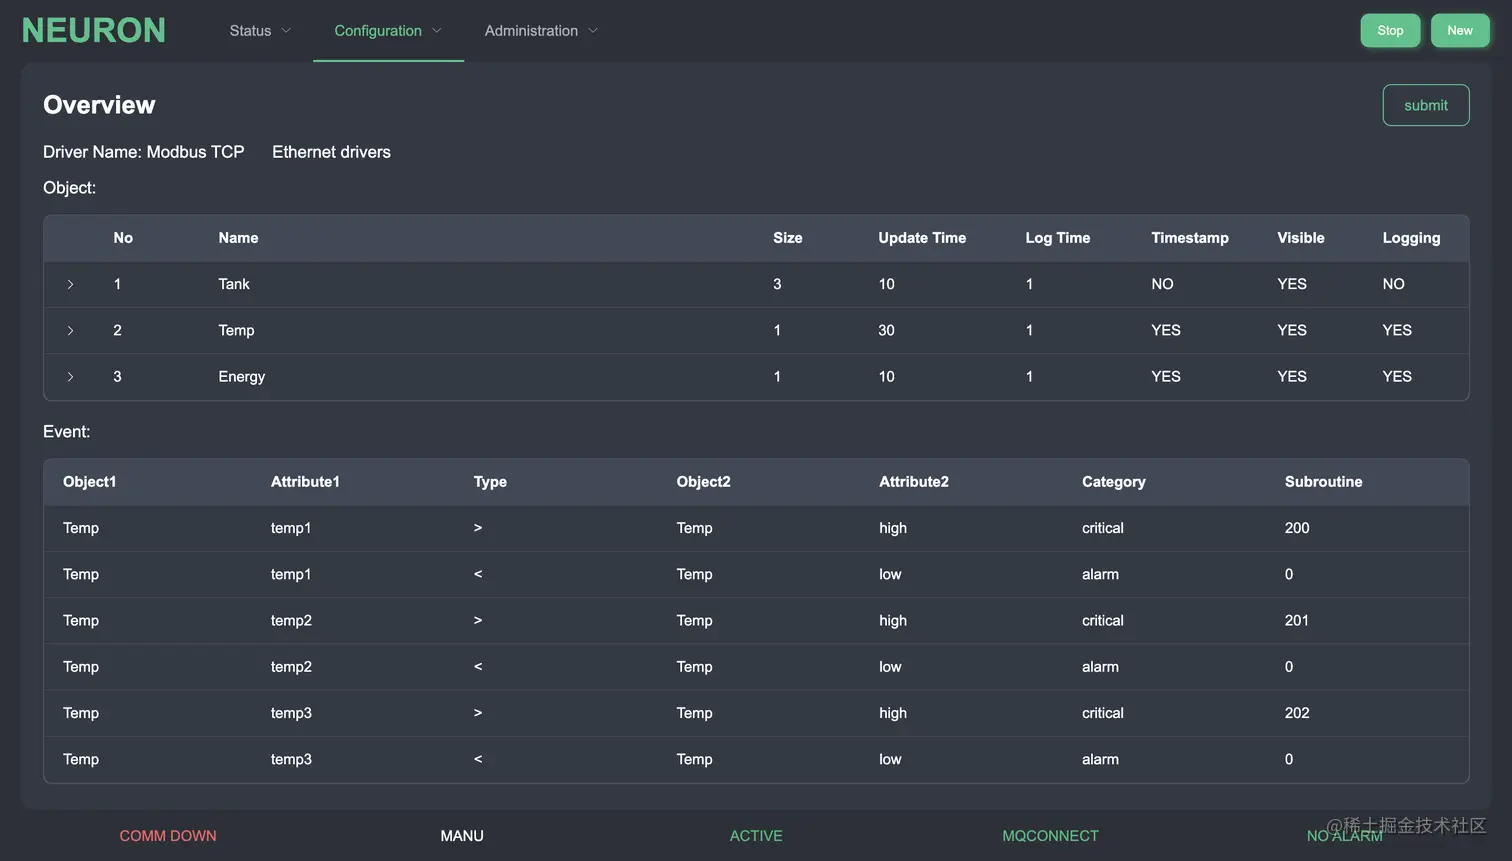Click the Update Time column header
This screenshot has height=861, width=1512.
pos(922,238)
